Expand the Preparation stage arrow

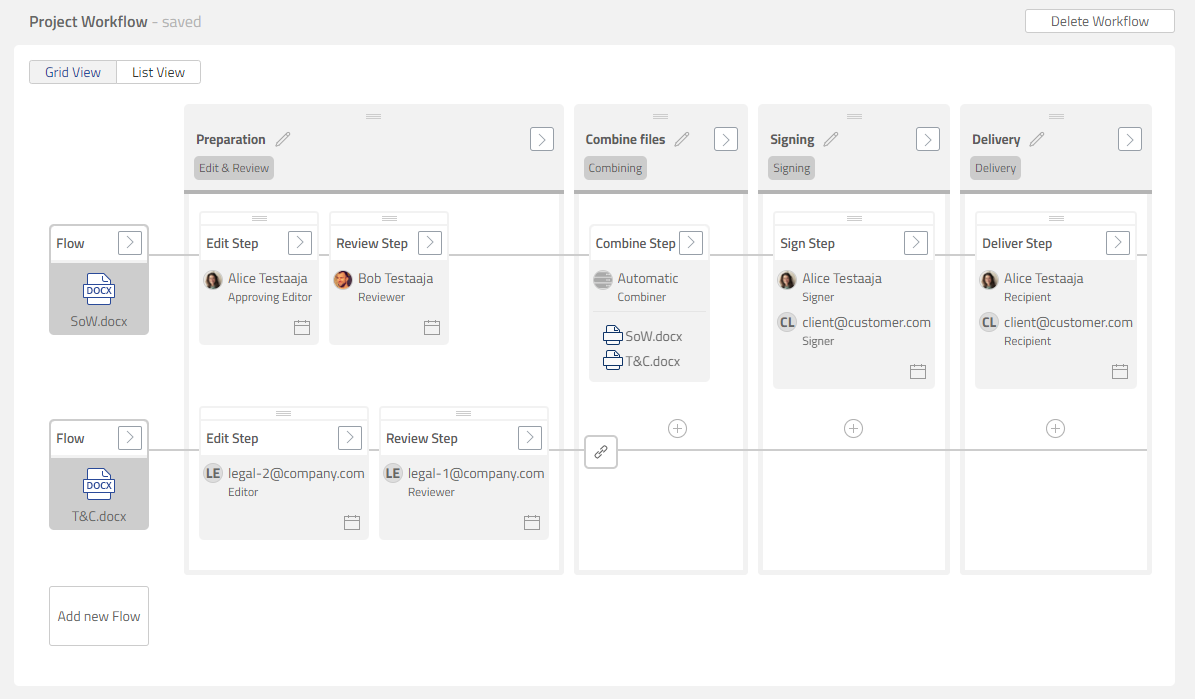[x=541, y=139]
